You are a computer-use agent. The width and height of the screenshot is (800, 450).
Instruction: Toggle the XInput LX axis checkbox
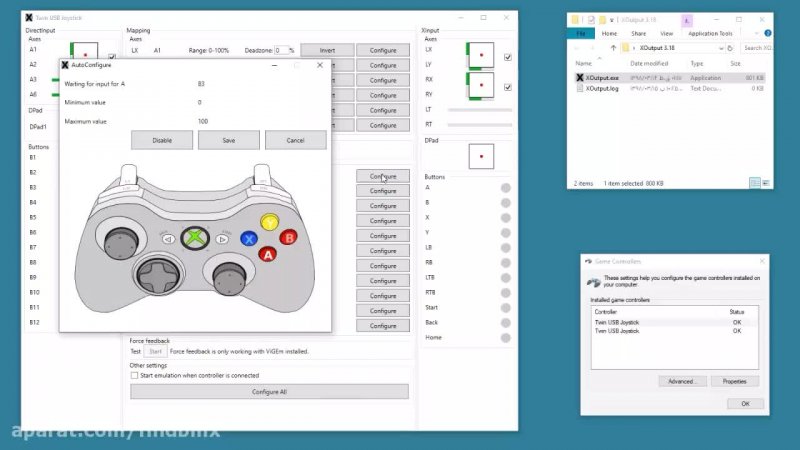click(x=508, y=58)
